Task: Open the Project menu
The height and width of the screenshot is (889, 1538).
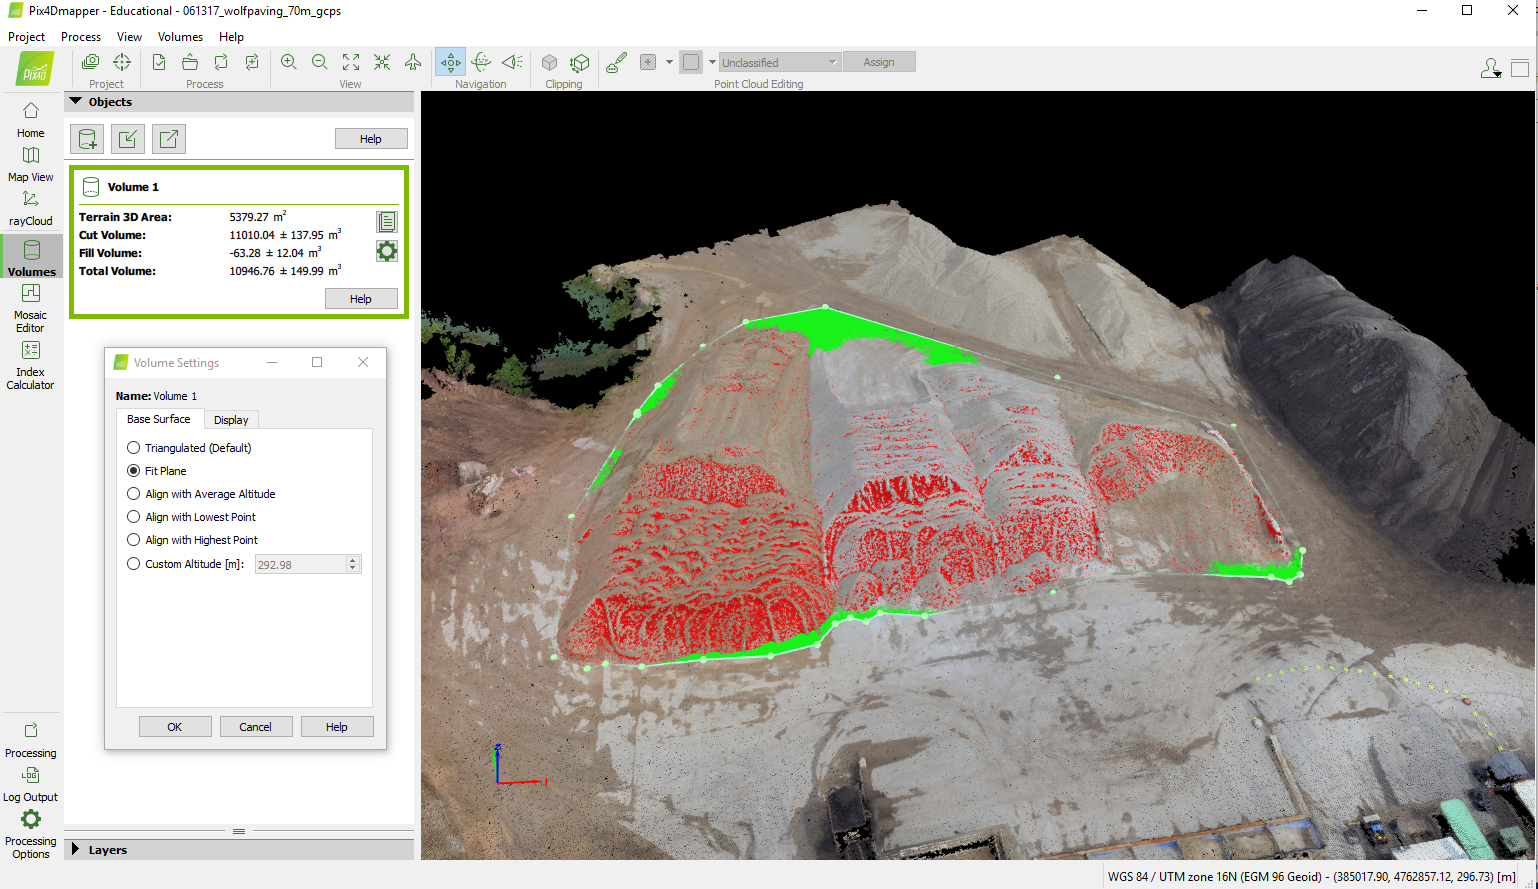Action: tap(27, 37)
